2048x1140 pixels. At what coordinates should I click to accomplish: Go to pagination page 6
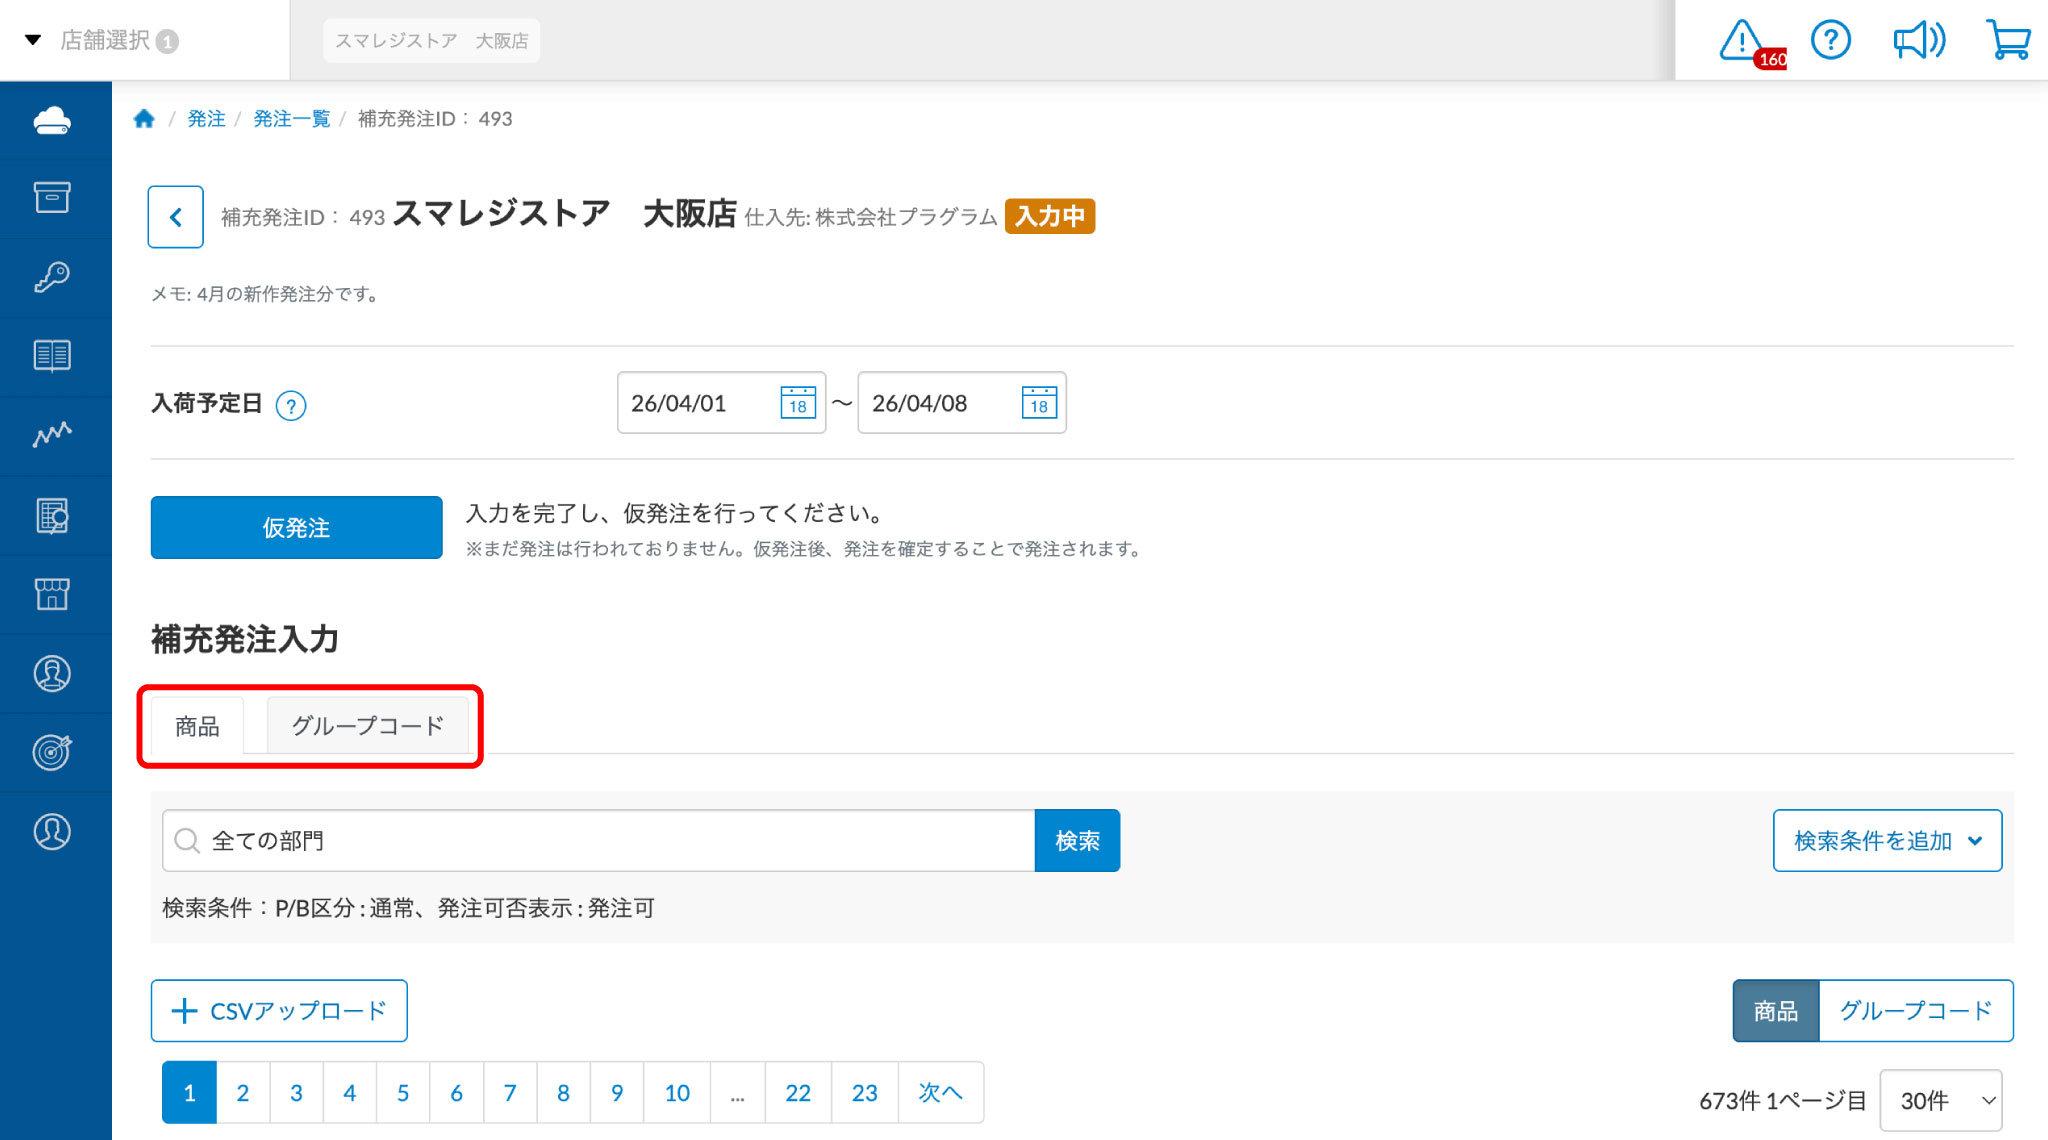(457, 1093)
